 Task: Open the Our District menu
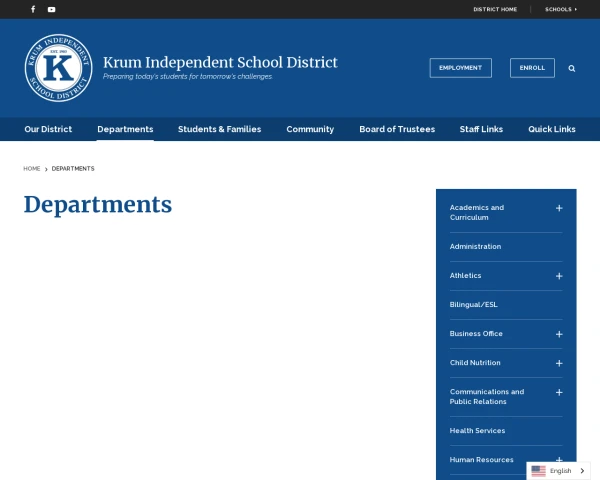point(48,129)
